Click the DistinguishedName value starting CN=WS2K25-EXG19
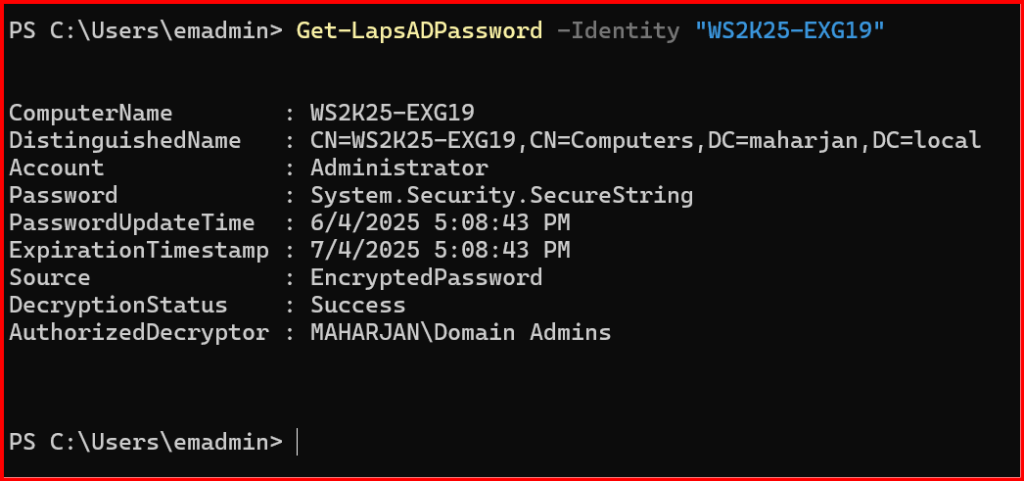1024x481 pixels. coord(646,140)
